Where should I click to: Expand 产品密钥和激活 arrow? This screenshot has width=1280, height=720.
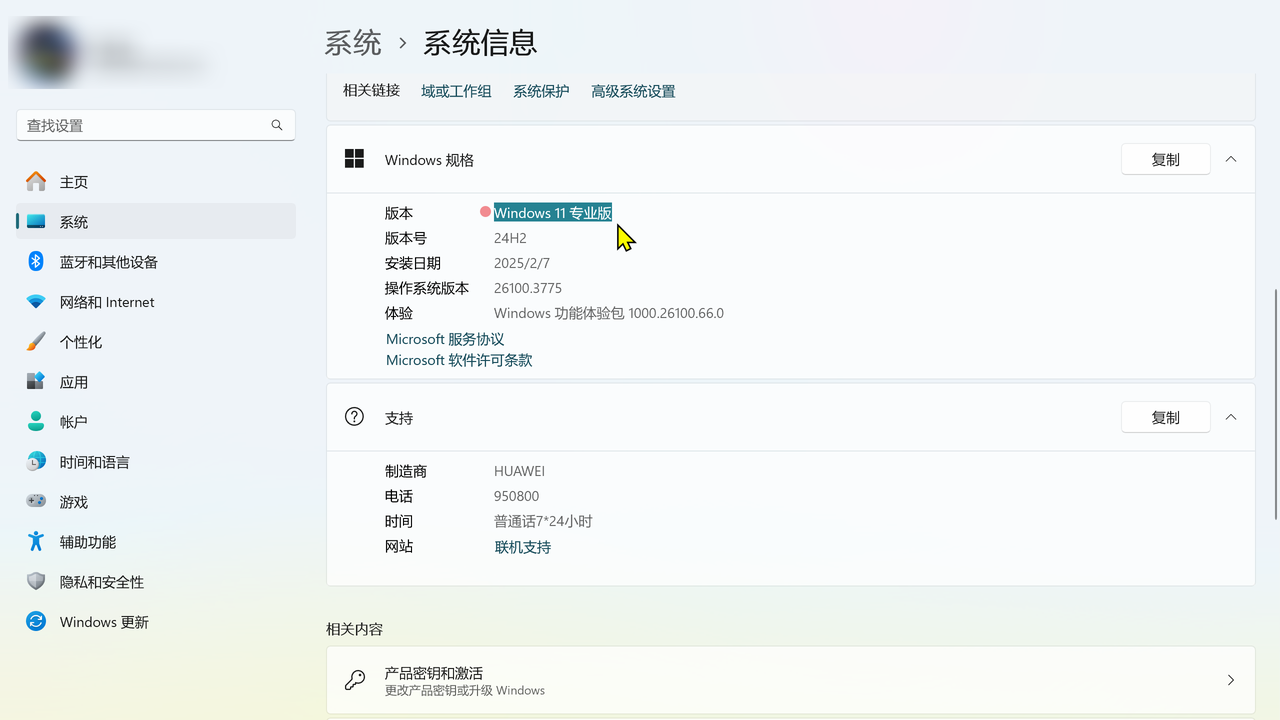tap(1231, 680)
